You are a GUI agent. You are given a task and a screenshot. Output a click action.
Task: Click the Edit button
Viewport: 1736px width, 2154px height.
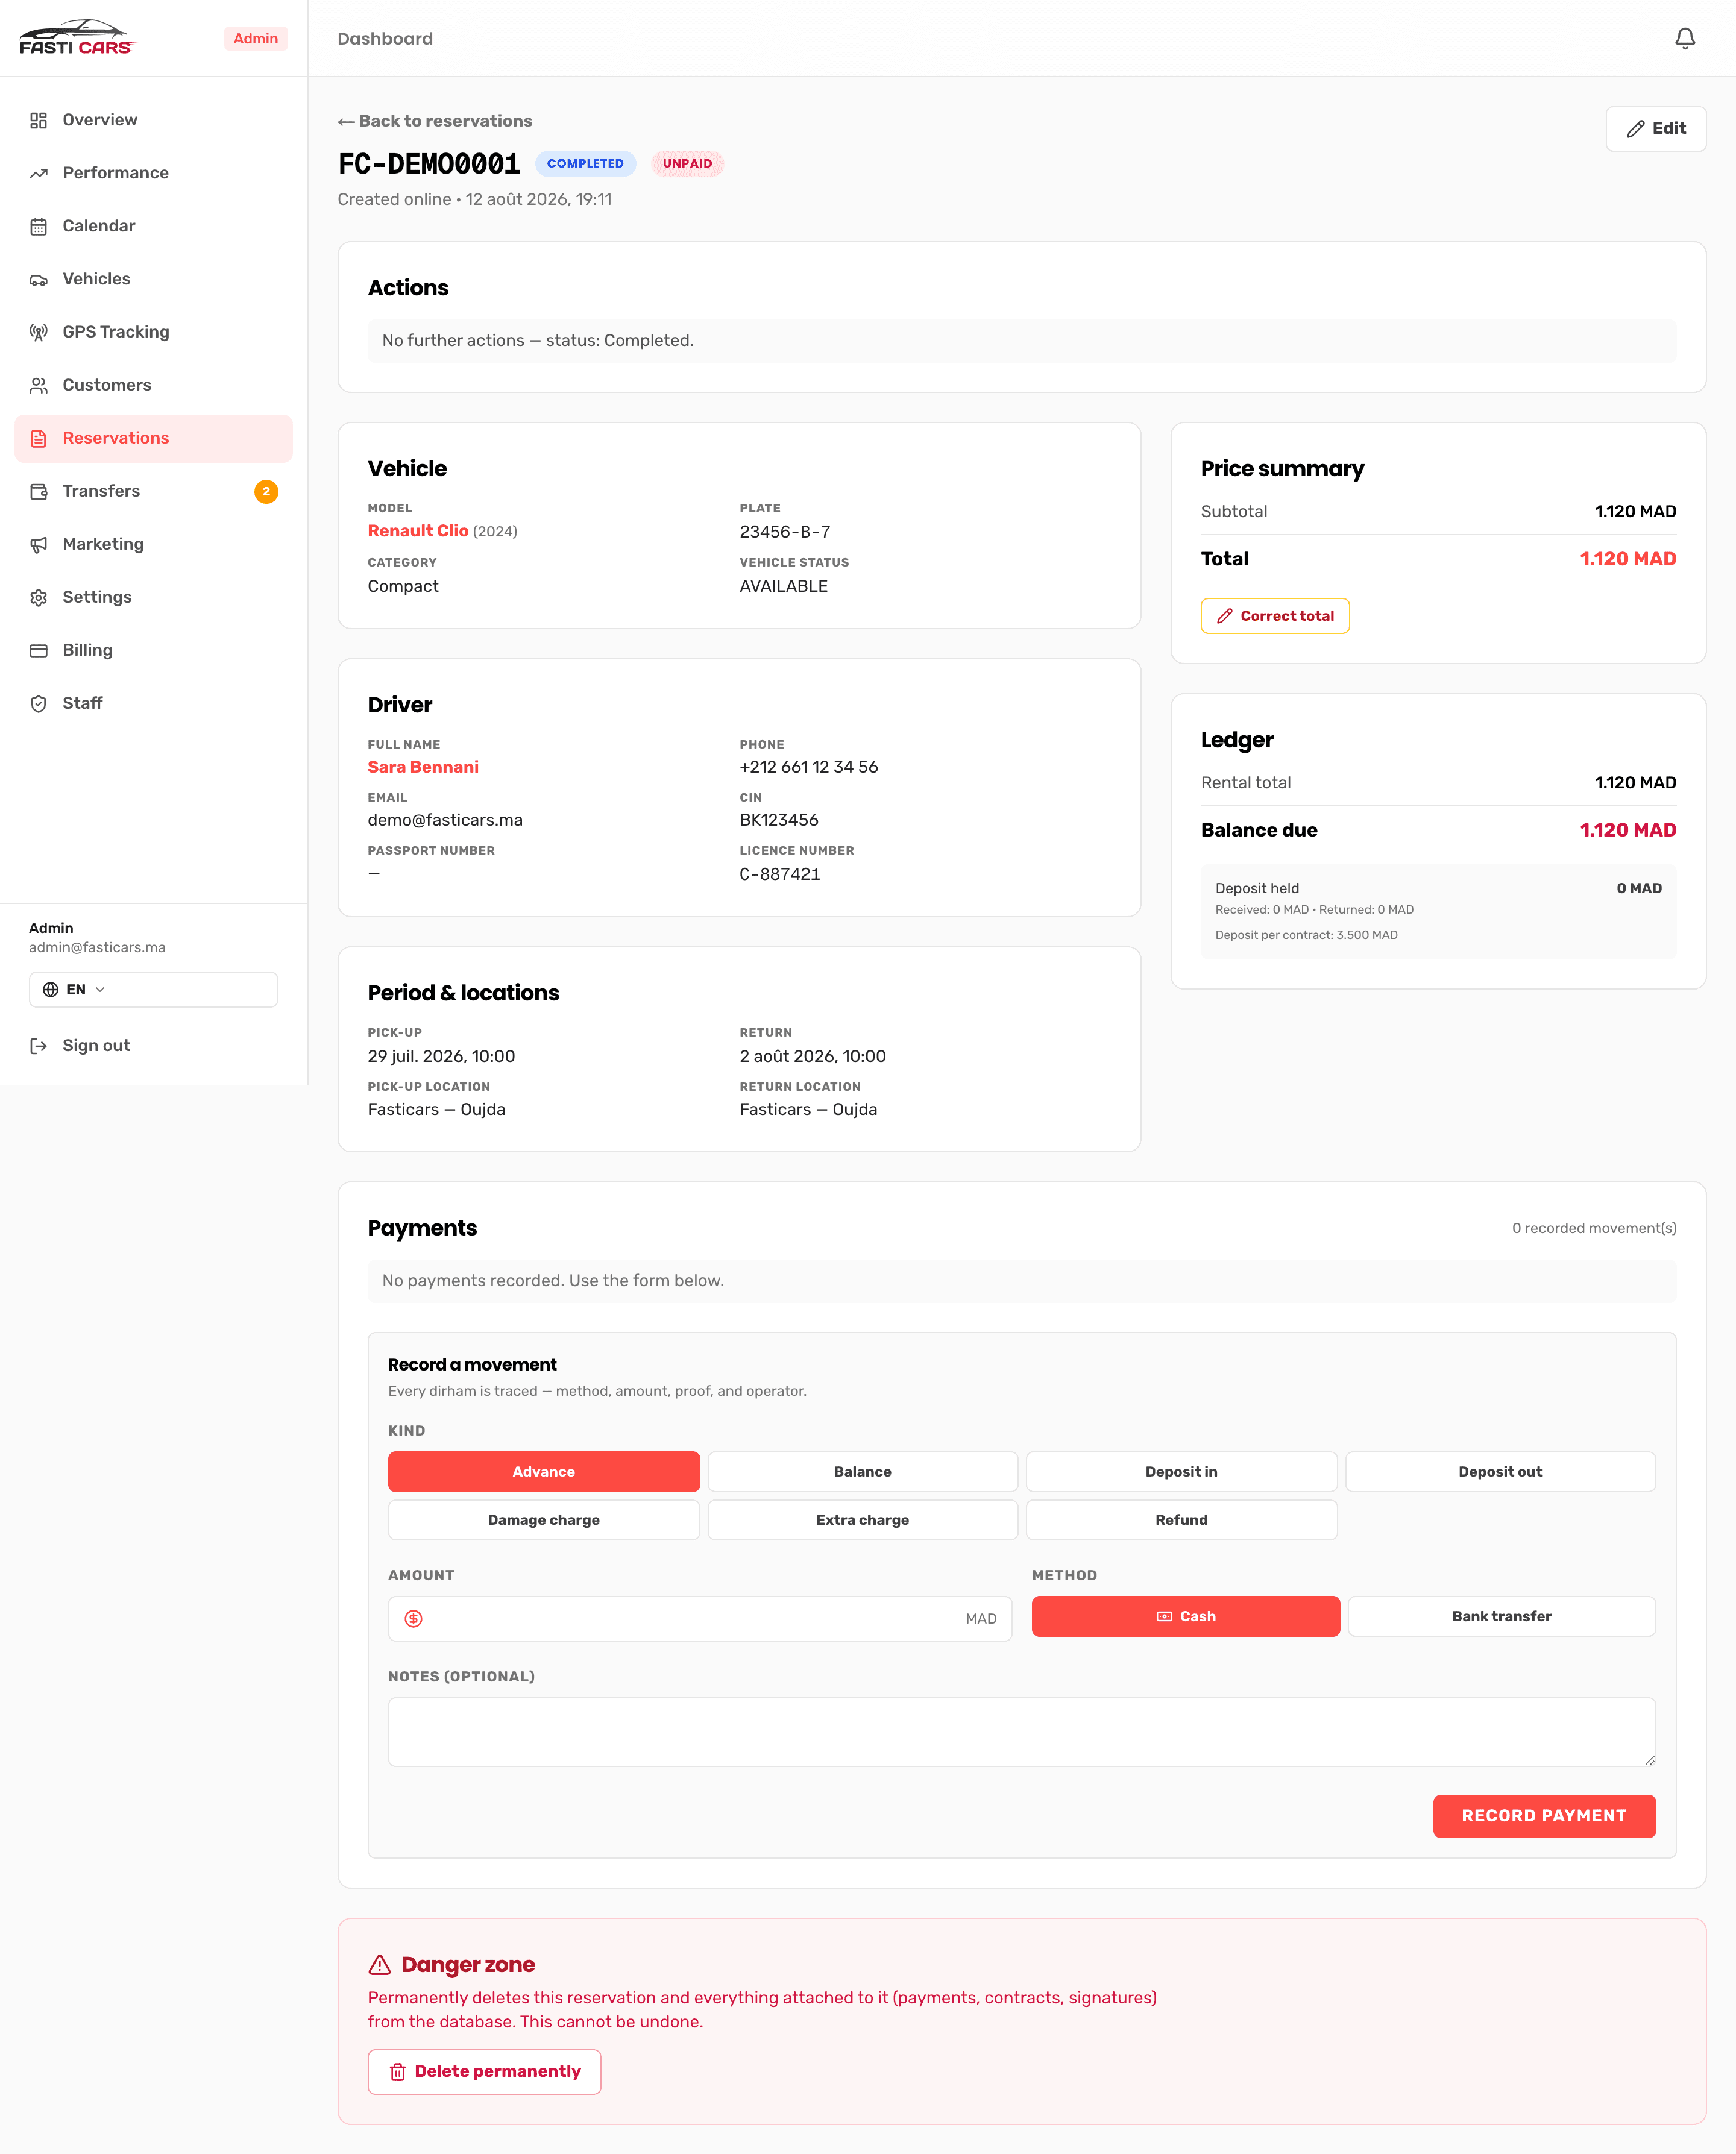click(x=1655, y=128)
